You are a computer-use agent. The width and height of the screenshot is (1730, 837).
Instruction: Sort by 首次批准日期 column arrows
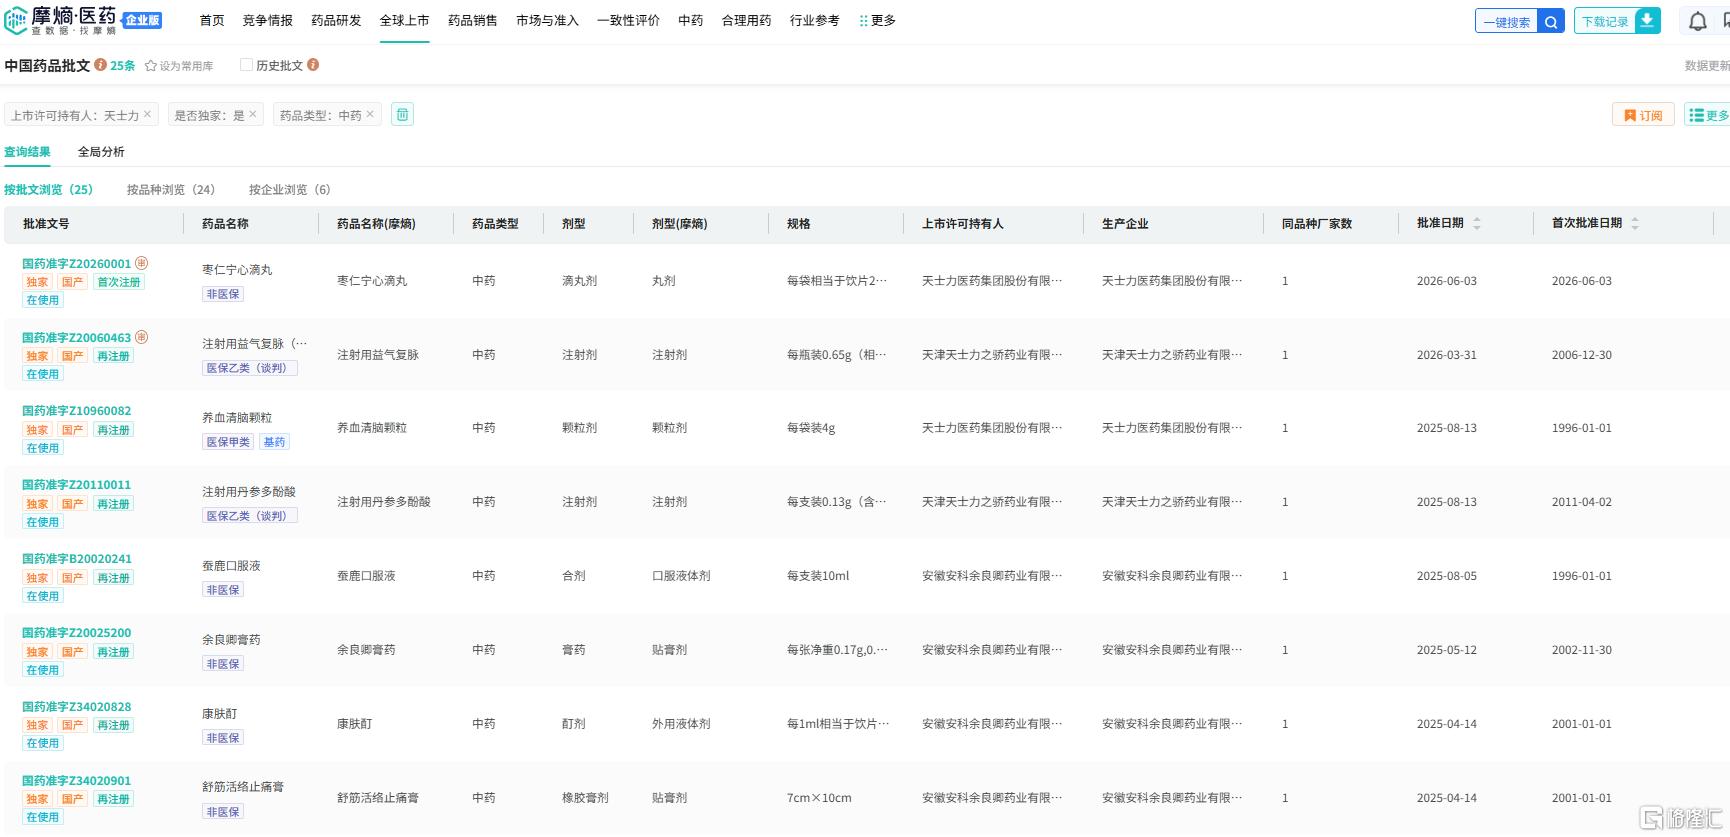pyautogui.click(x=1635, y=224)
